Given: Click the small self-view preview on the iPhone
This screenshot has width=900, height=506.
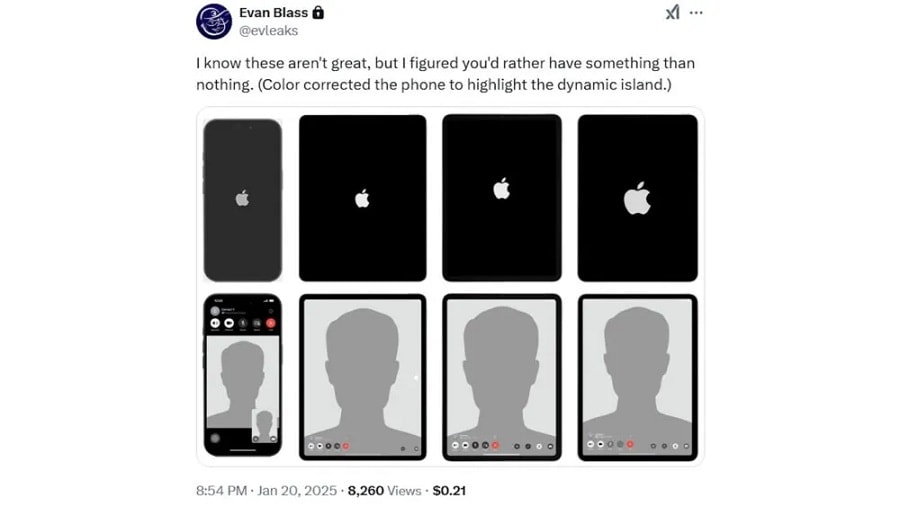Looking at the screenshot, I should pos(264,423).
